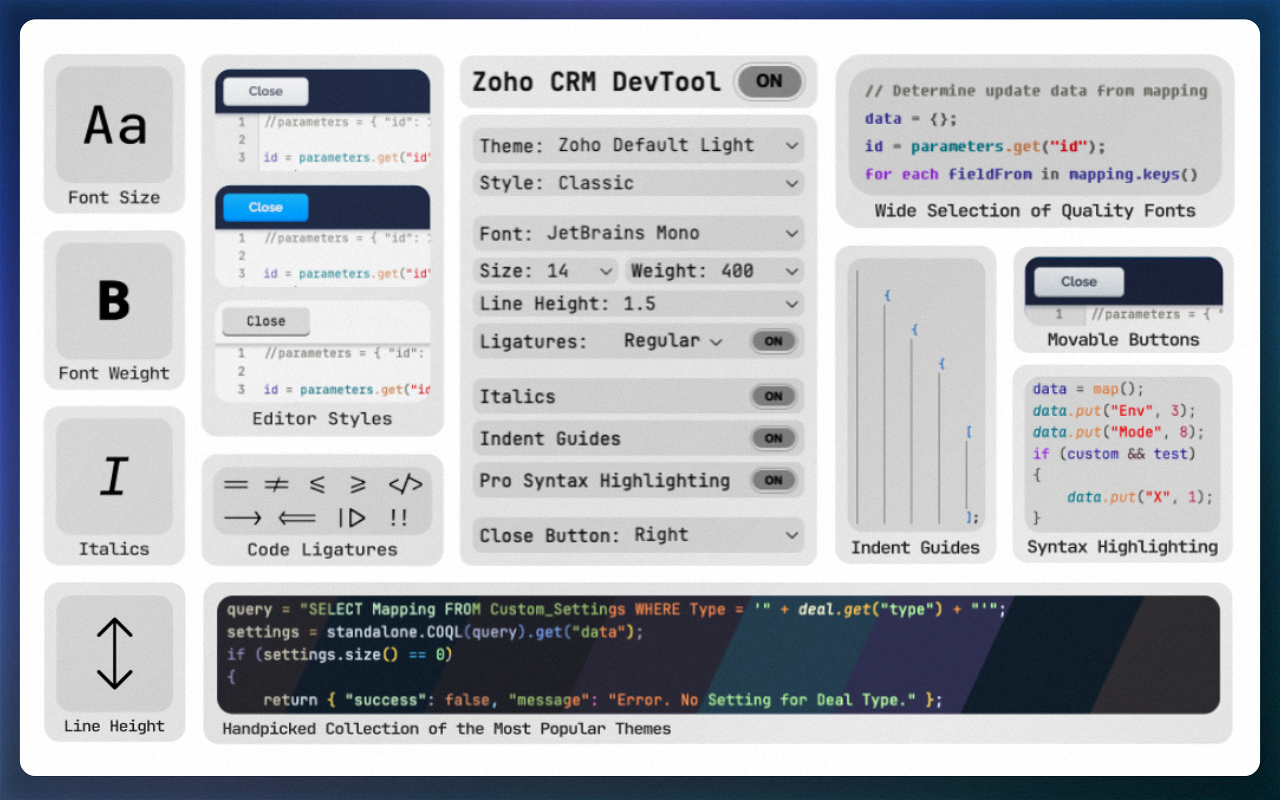Expand the Font selection dropdown

click(x=637, y=233)
